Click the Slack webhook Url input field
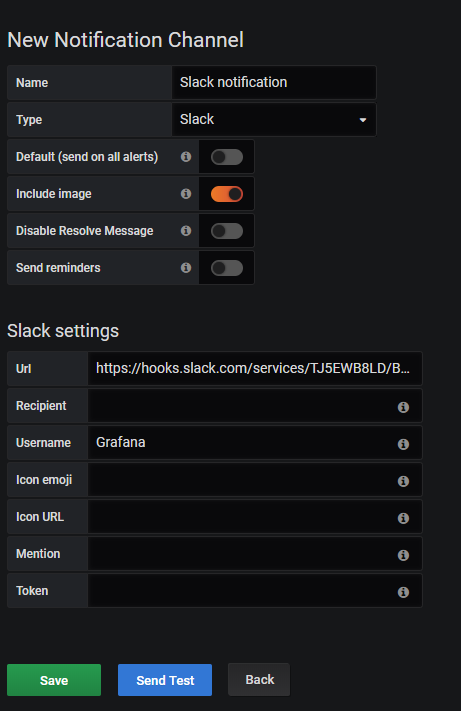The height and width of the screenshot is (711, 461). 255,368
